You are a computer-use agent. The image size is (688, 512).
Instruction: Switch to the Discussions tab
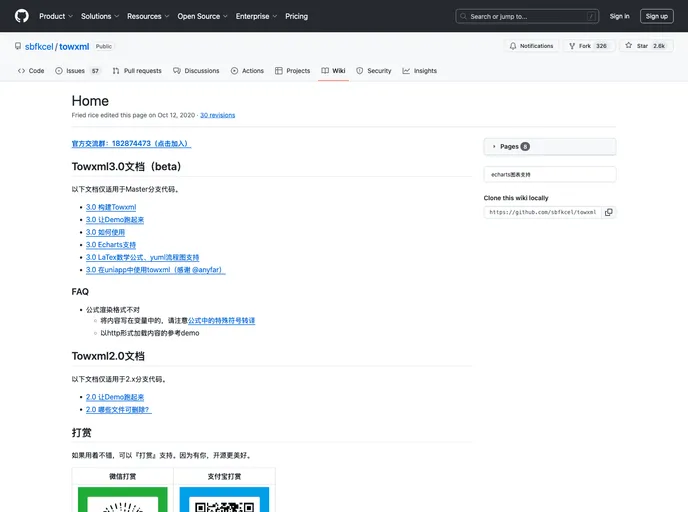196,71
